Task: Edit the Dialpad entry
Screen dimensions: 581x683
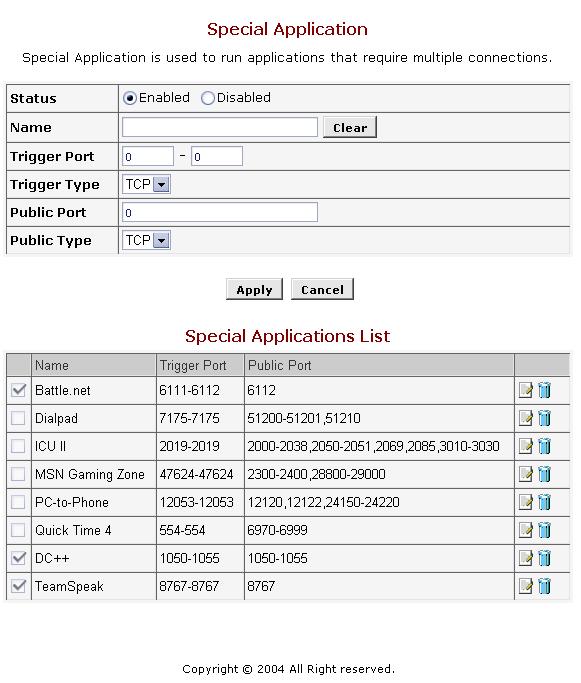Action: point(526,418)
